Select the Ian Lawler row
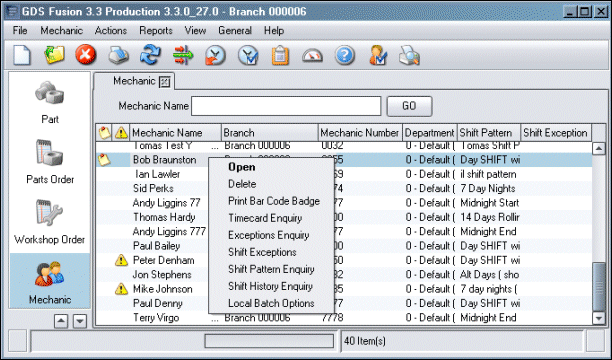The image size is (612, 360). click(x=344, y=174)
